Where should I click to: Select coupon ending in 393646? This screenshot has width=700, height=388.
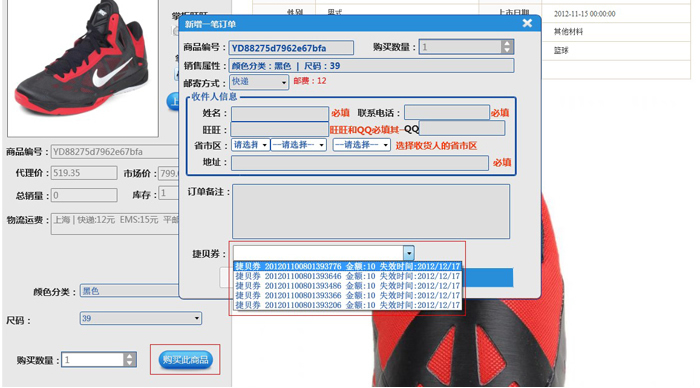point(347,276)
